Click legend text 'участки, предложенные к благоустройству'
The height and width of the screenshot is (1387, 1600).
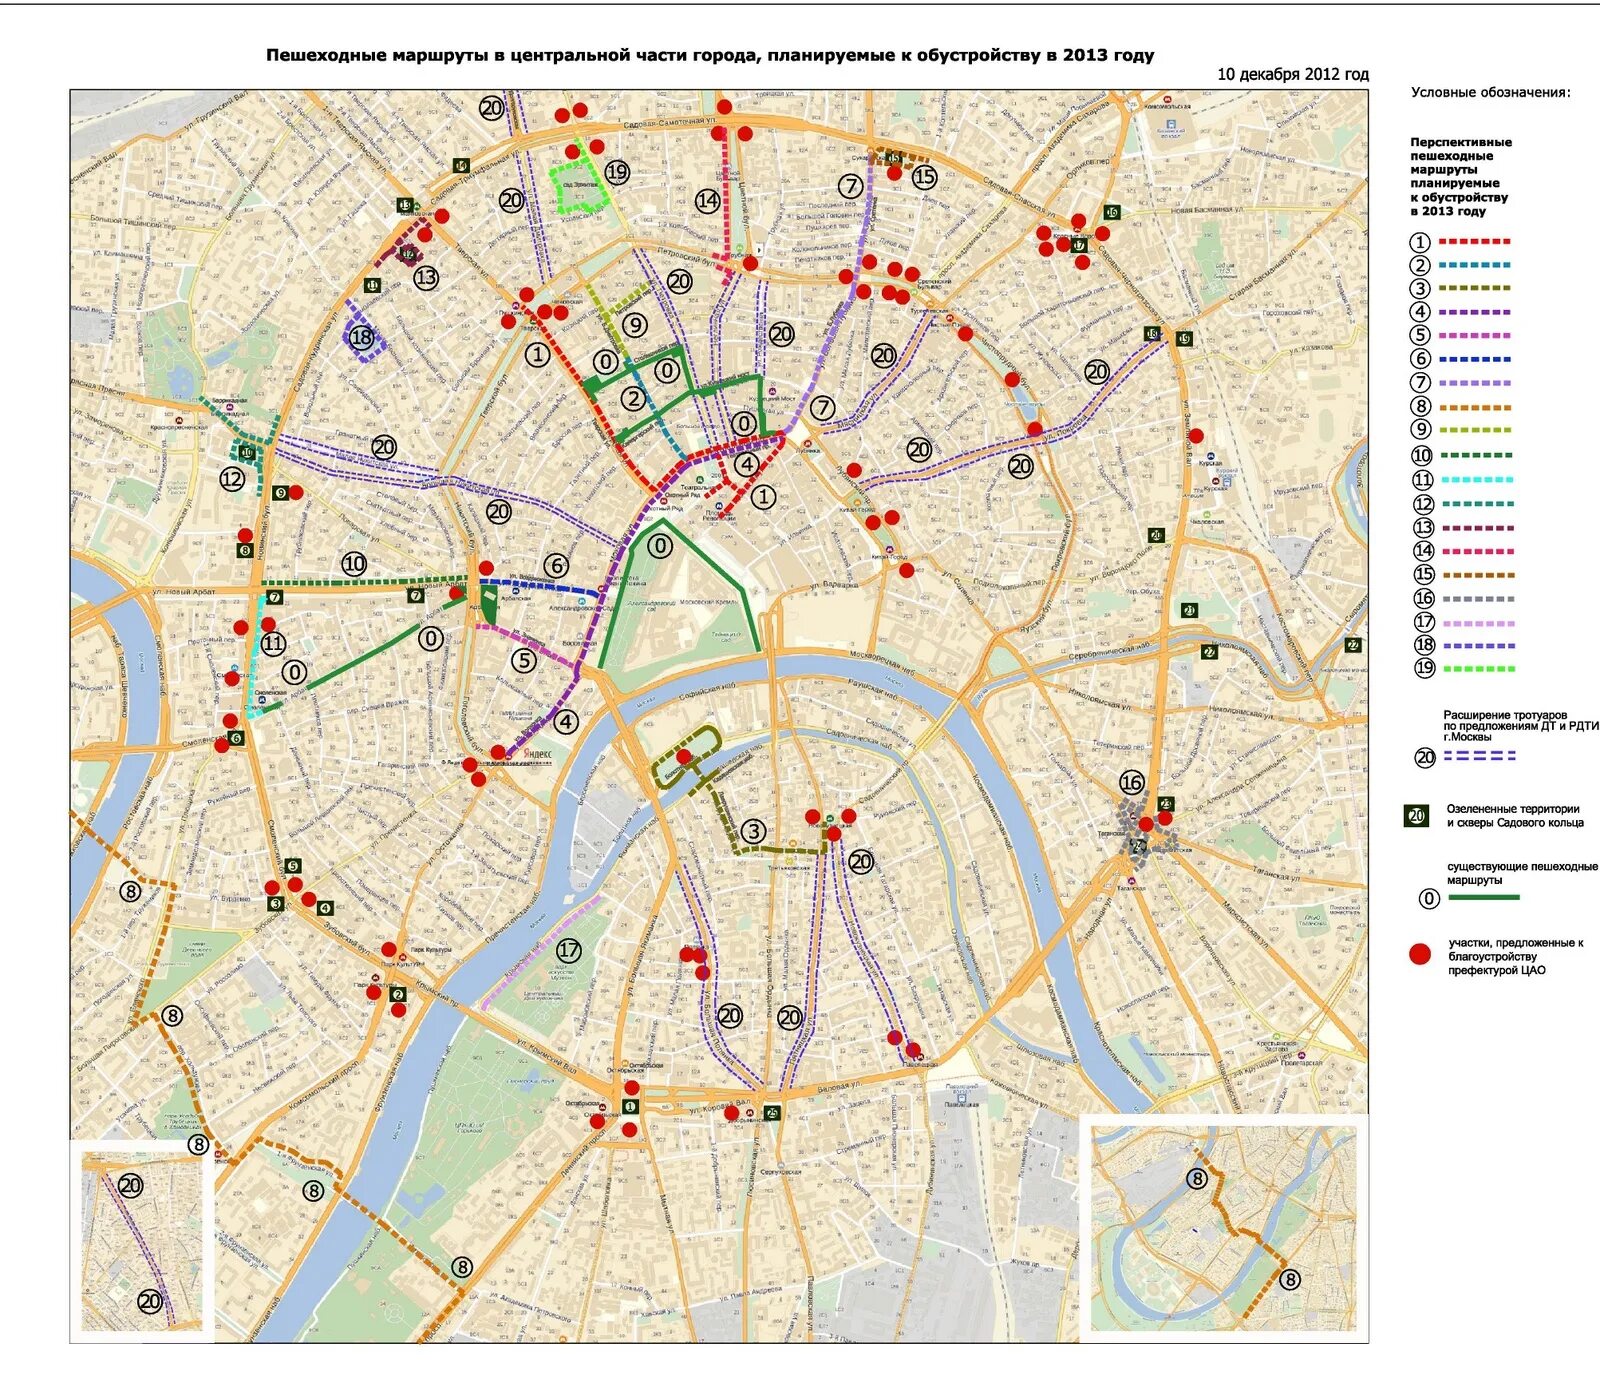click(x=1515, y=949)
